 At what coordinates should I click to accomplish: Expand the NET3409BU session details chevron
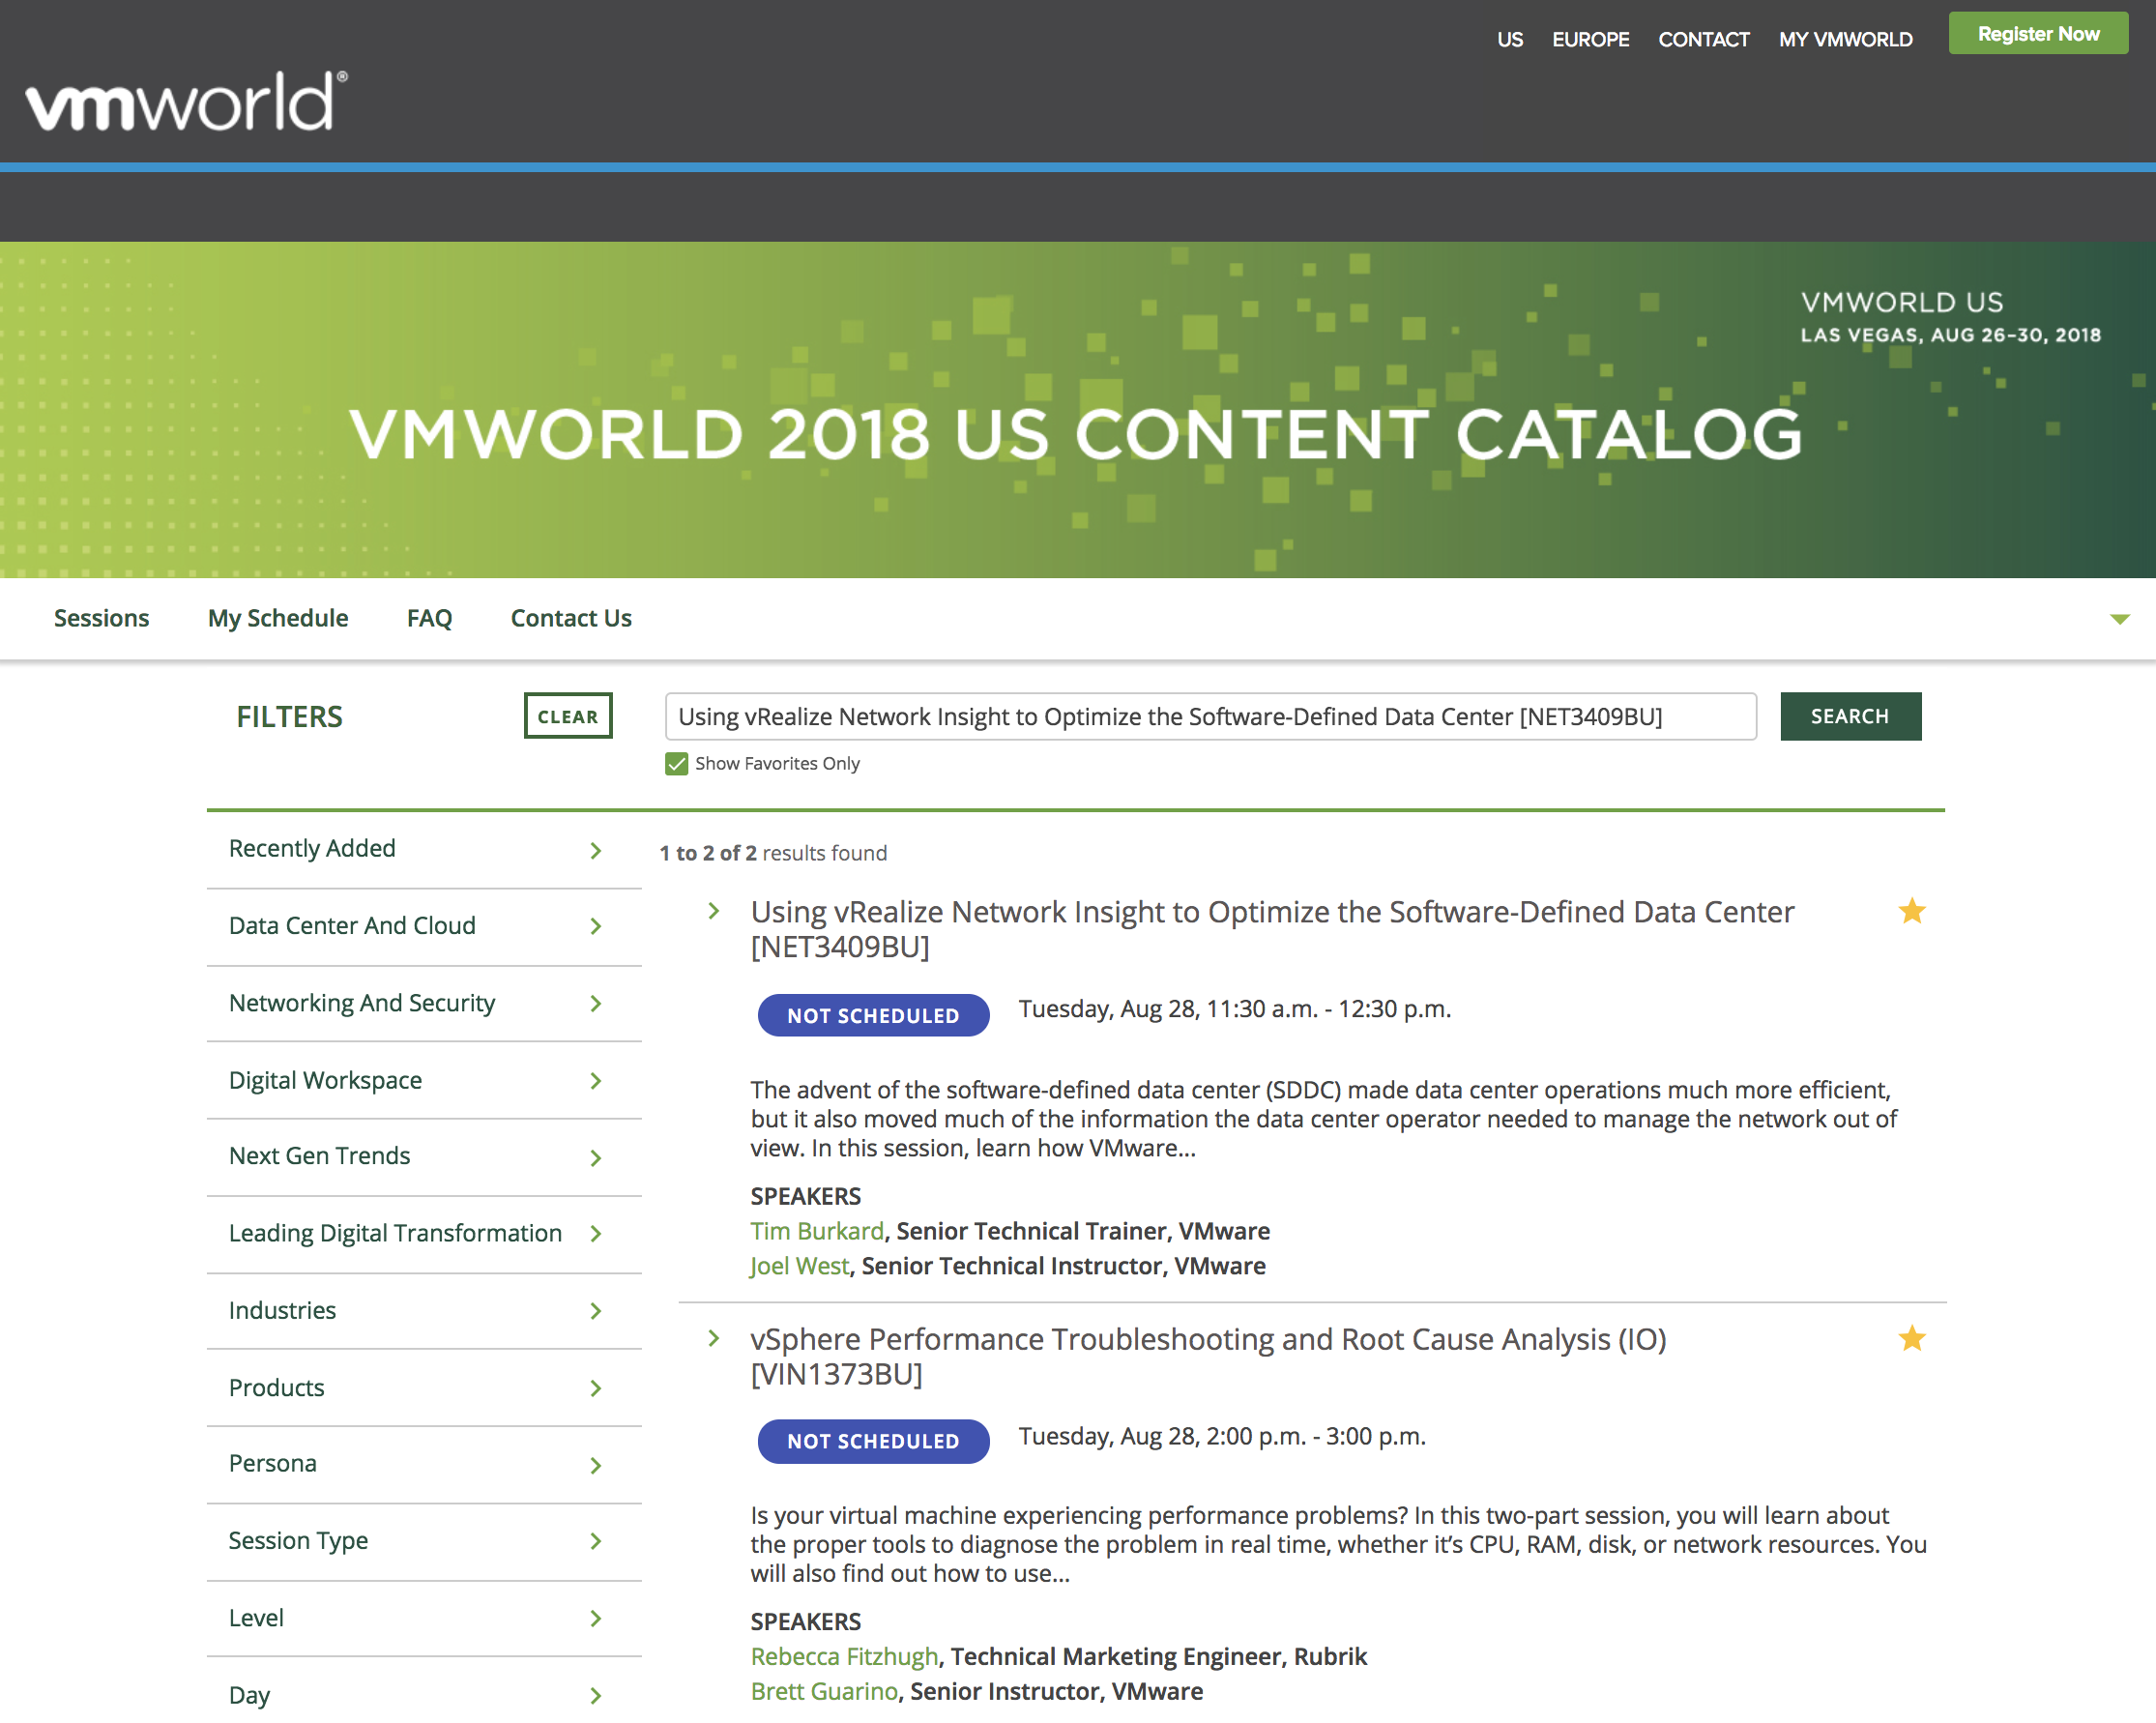(x=713, y=911)
